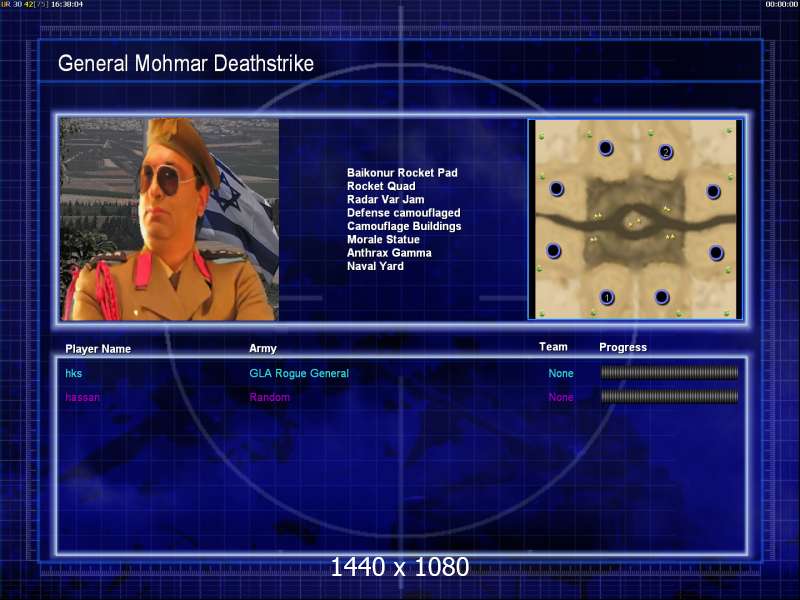Click 'Camouflage Buildings' text

point(404,226)
